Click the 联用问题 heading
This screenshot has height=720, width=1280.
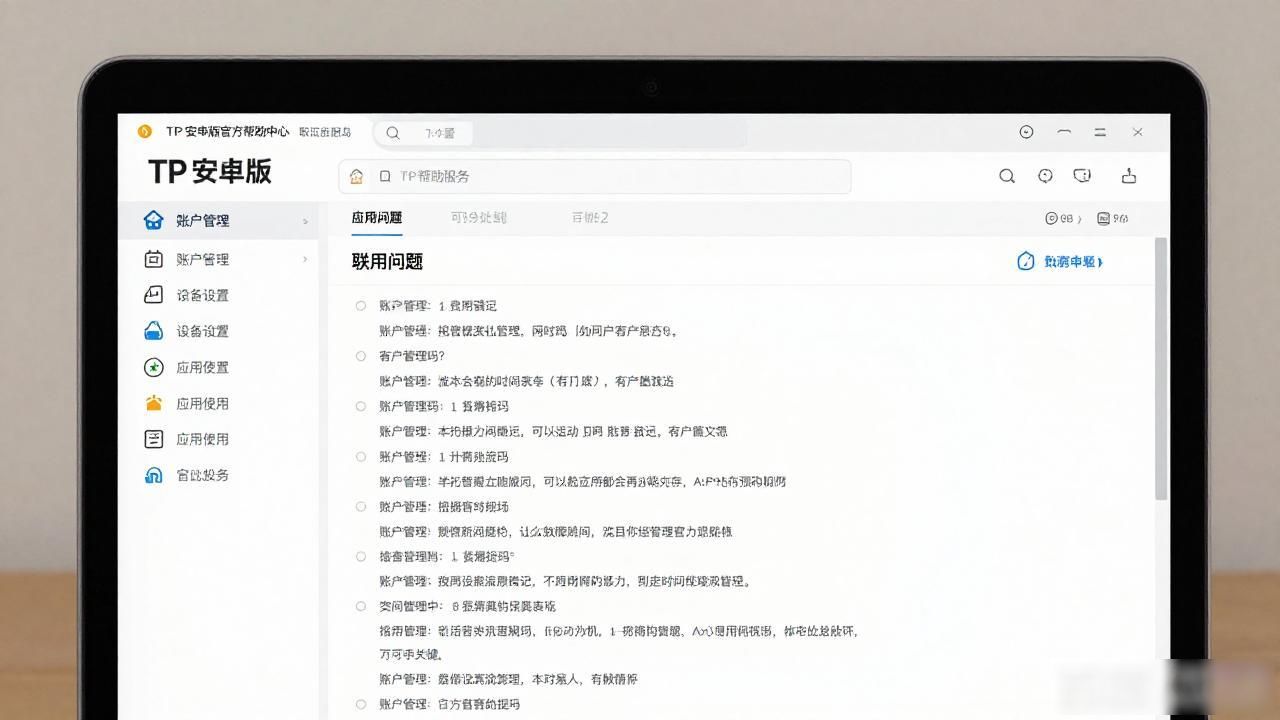click(387, 261)
